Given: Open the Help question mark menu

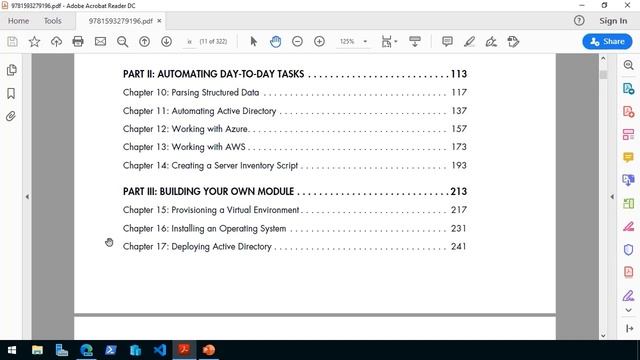Looking at the screenshot, I should pos(579,20).
